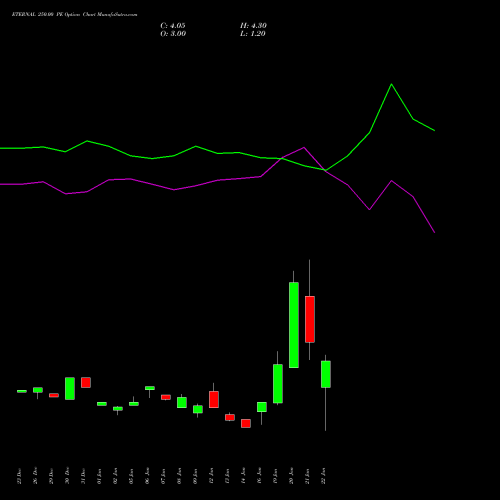Viewport: 500px width, 500px height.
Task: Click the 09 Jan date label
Action: 195,476
